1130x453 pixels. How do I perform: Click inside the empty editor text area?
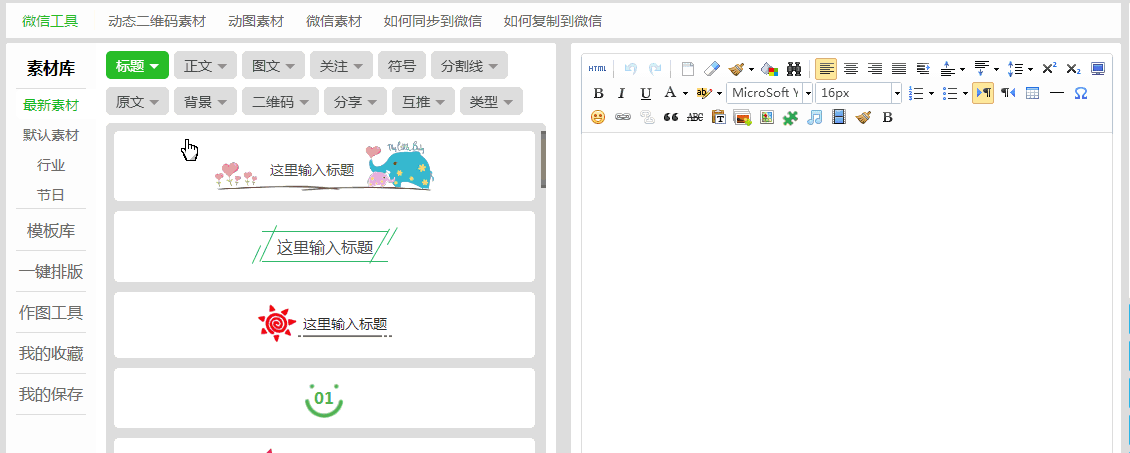(x=847, y=292)
